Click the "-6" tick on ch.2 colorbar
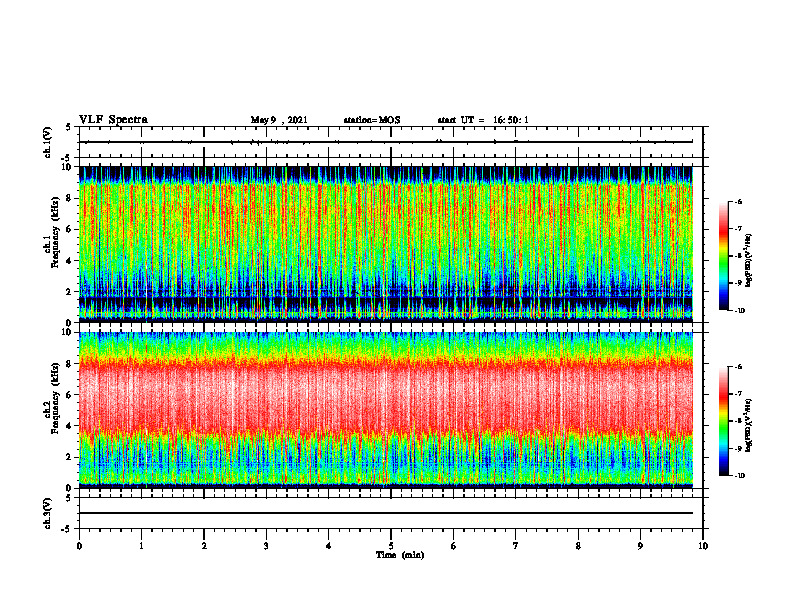This screenshot has width=792, height=612. point(739,367)
